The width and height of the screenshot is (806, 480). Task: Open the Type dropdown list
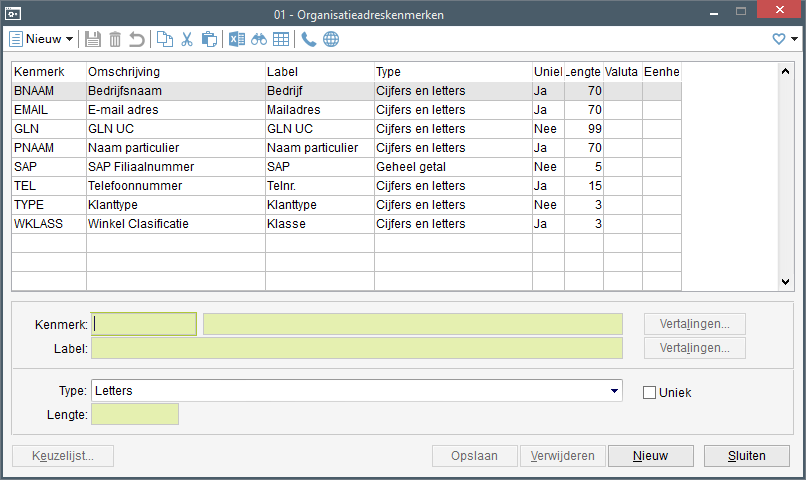tap(611, 390)
